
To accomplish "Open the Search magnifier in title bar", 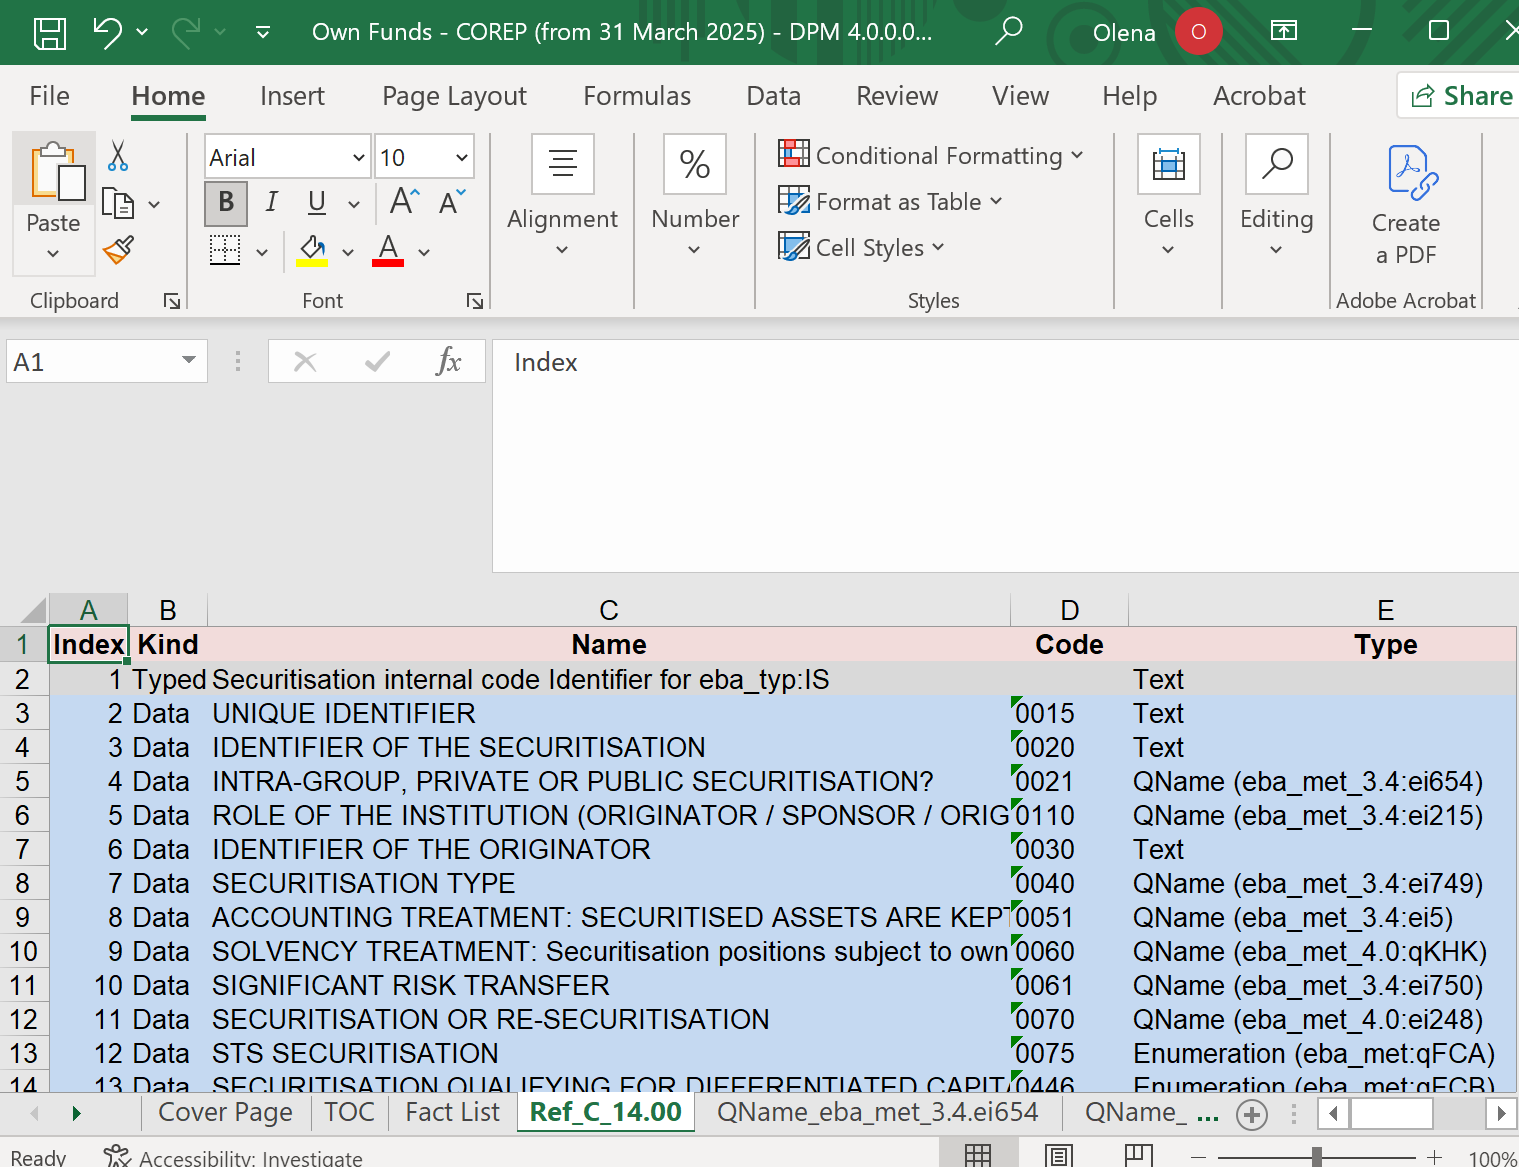I will pyautogui.click(x=1009, y=31).
